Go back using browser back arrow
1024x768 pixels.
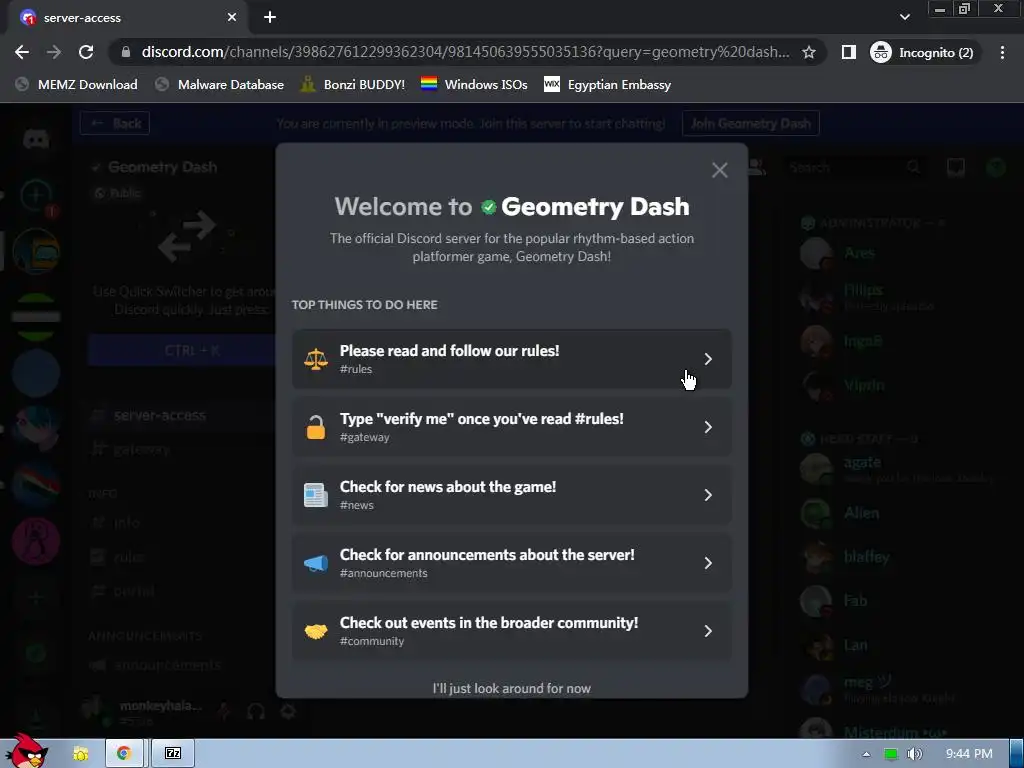pos(22,52)
